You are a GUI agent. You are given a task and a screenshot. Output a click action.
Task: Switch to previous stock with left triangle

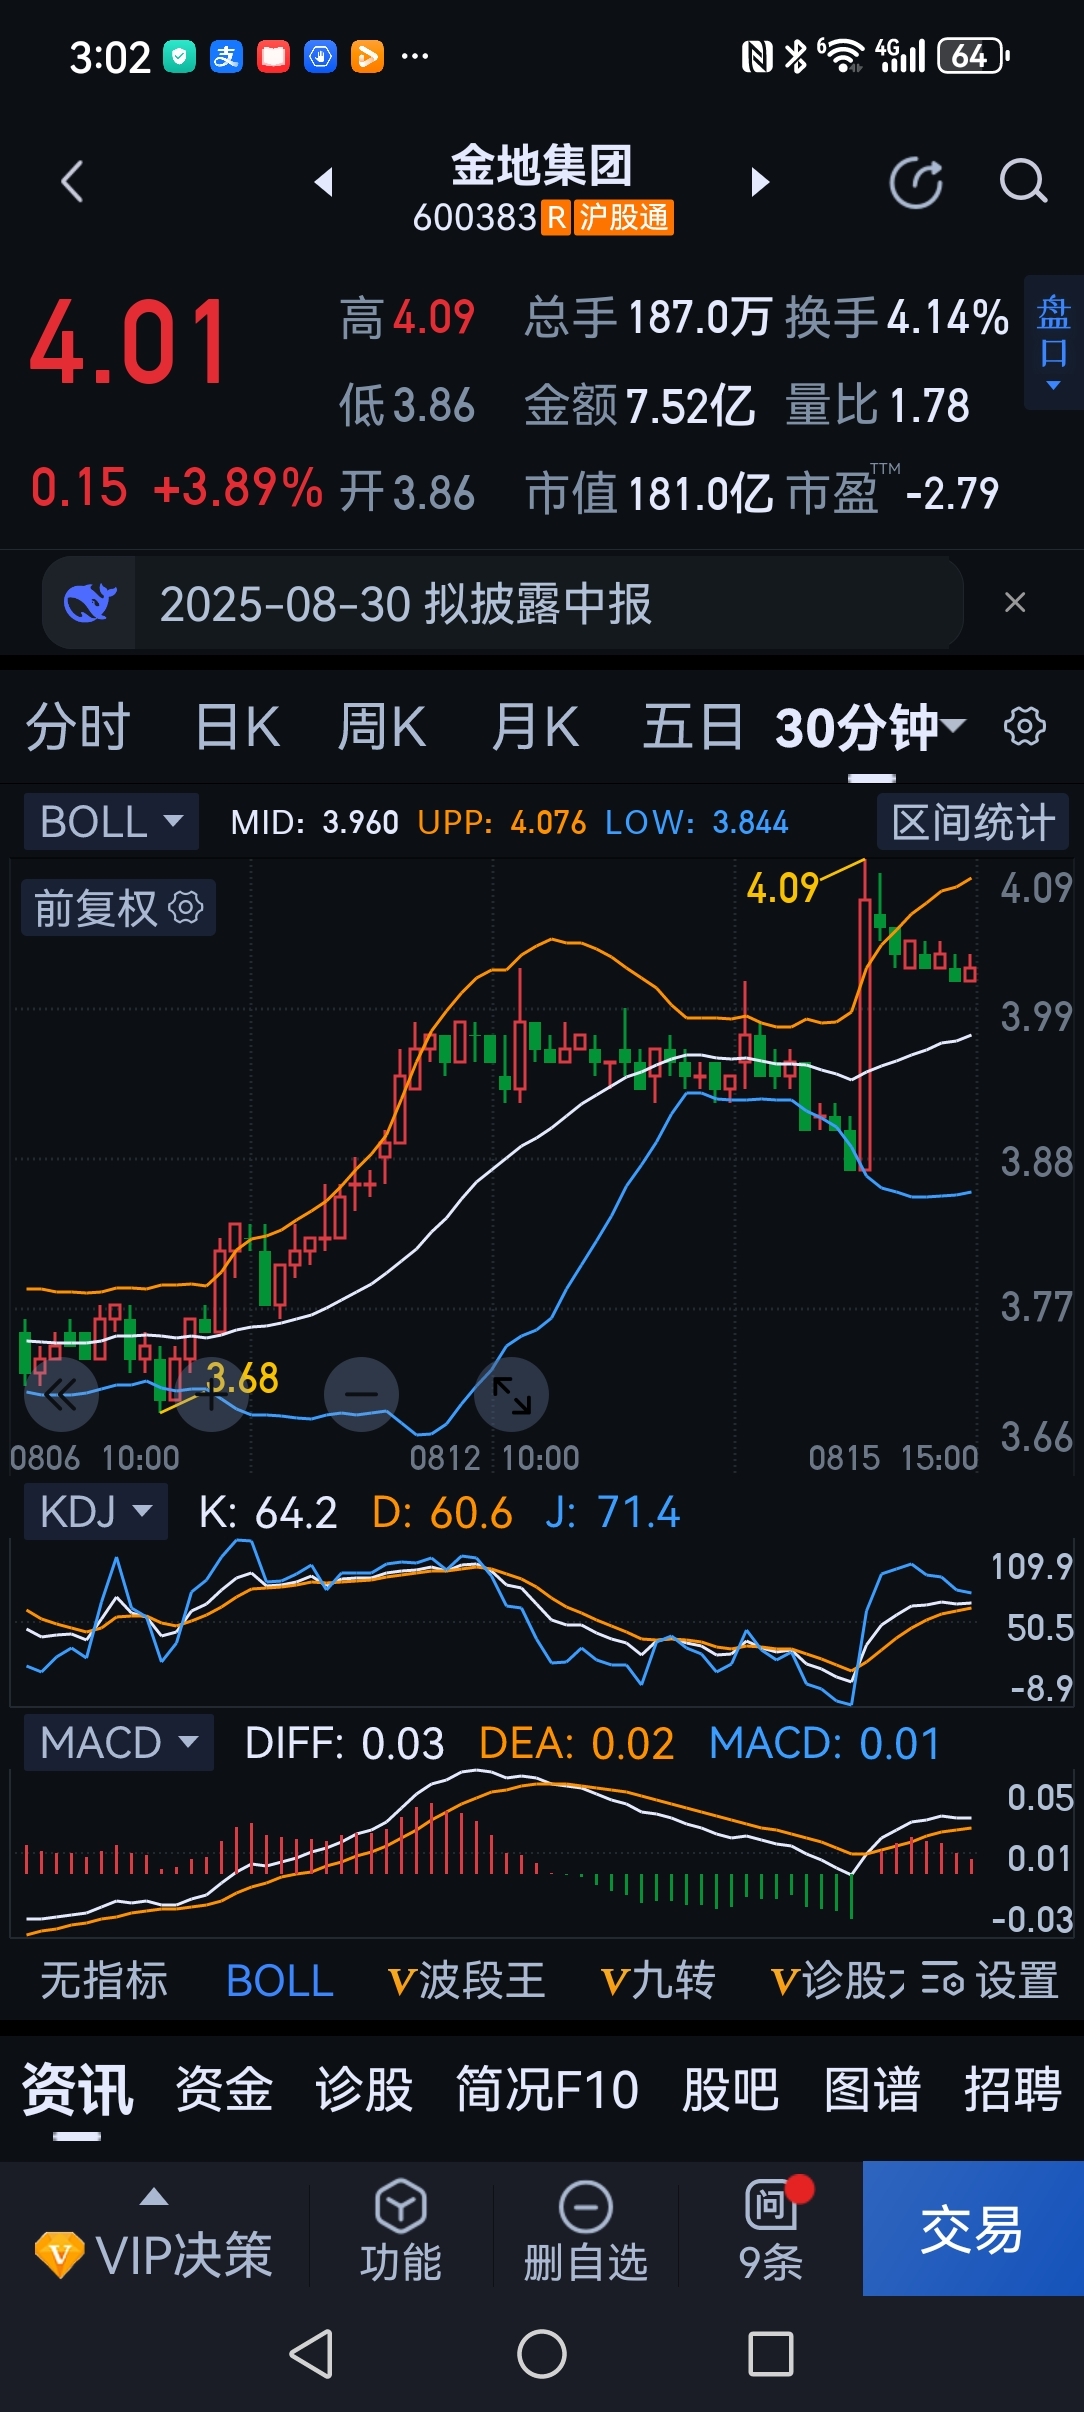323,181
